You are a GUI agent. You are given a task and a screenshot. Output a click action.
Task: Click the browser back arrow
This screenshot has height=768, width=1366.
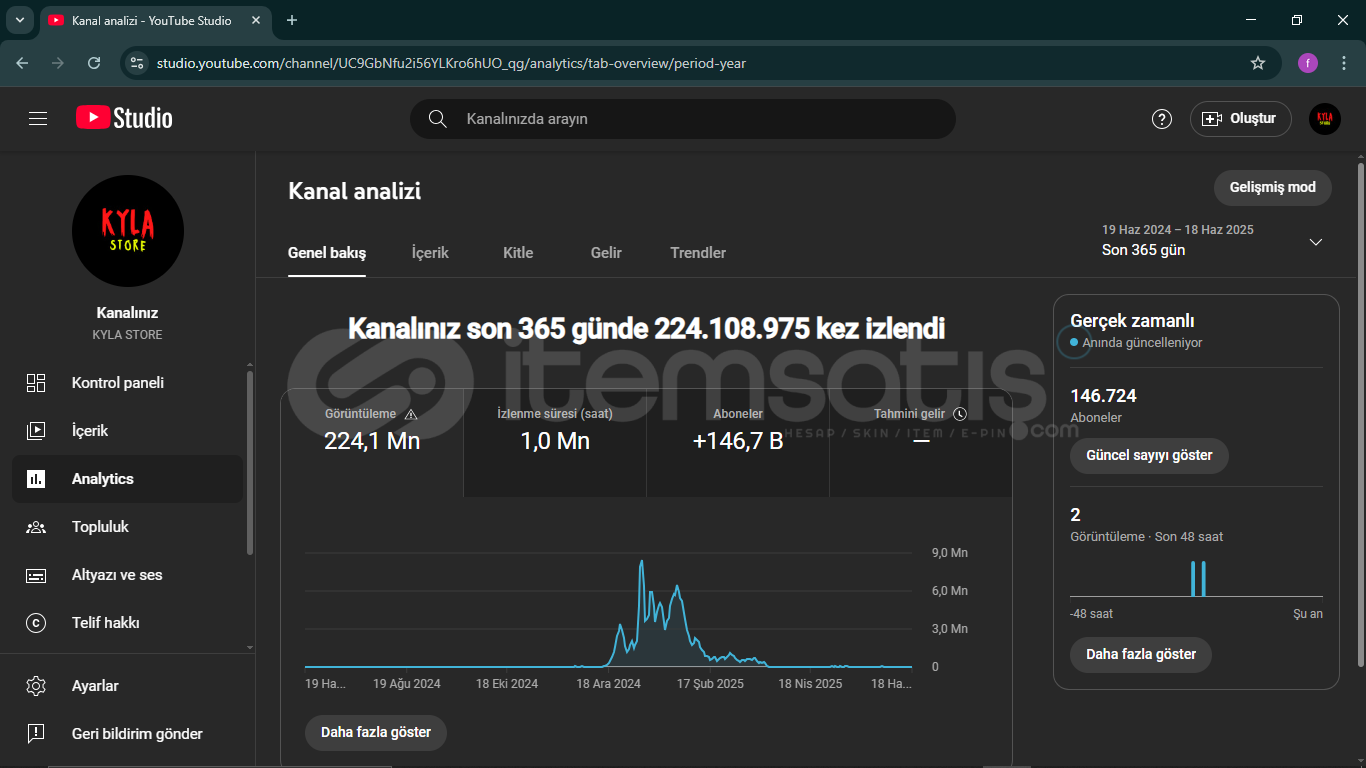22,63
